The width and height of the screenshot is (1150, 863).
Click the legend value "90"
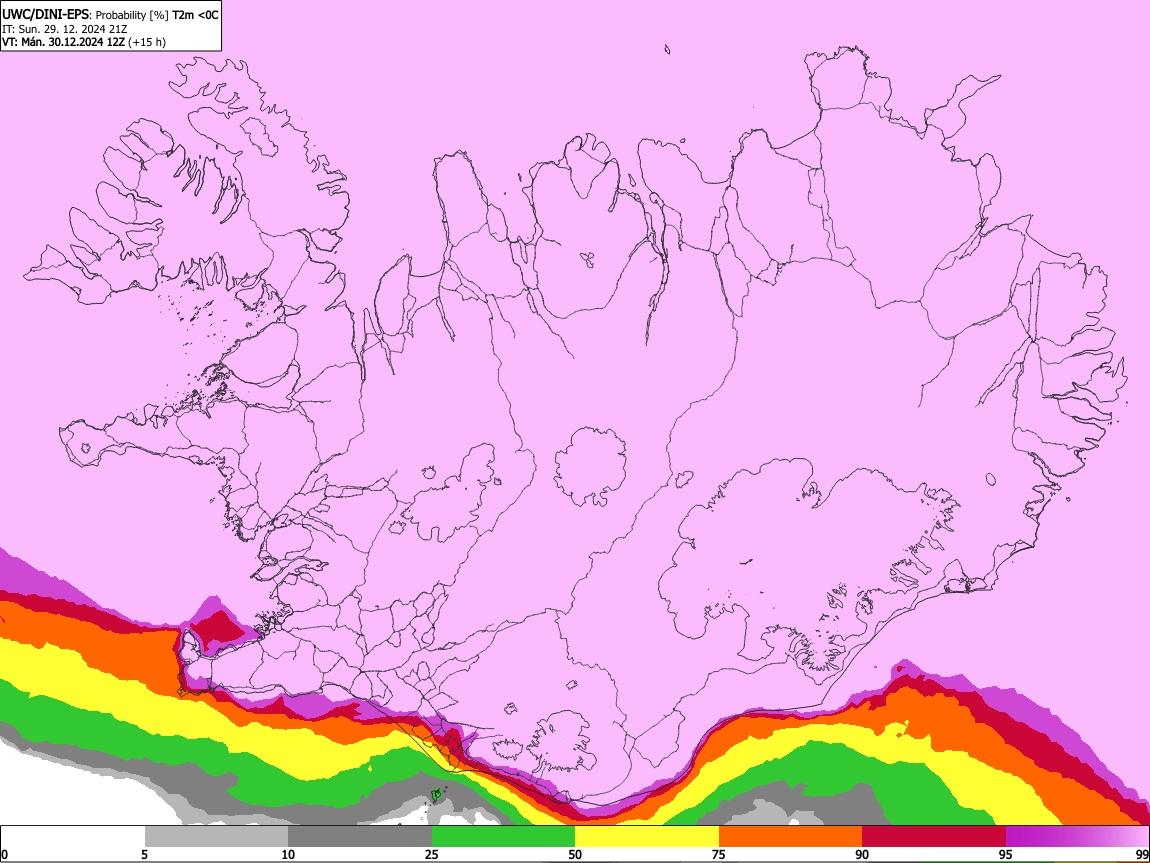862,855
